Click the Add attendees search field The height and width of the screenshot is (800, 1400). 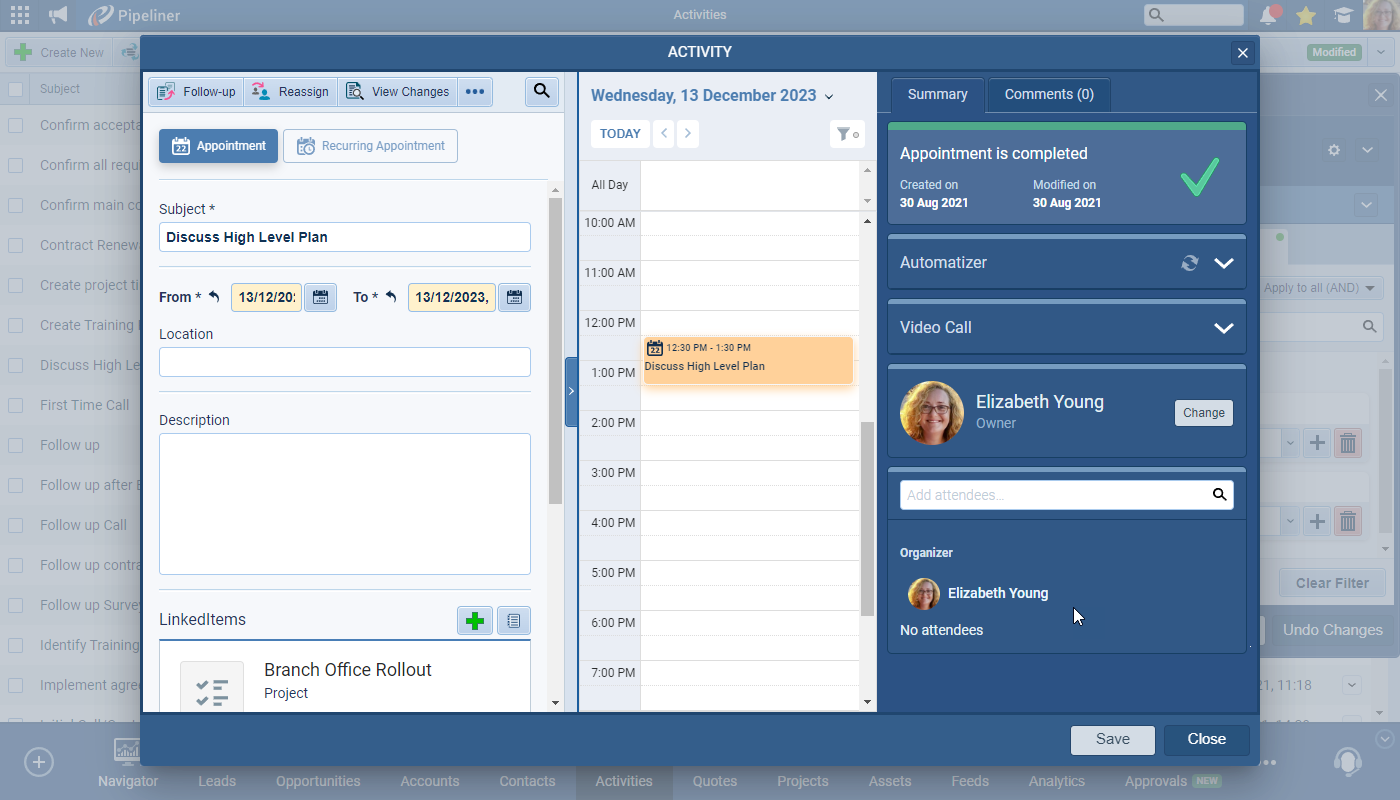tap(1055, 495)
